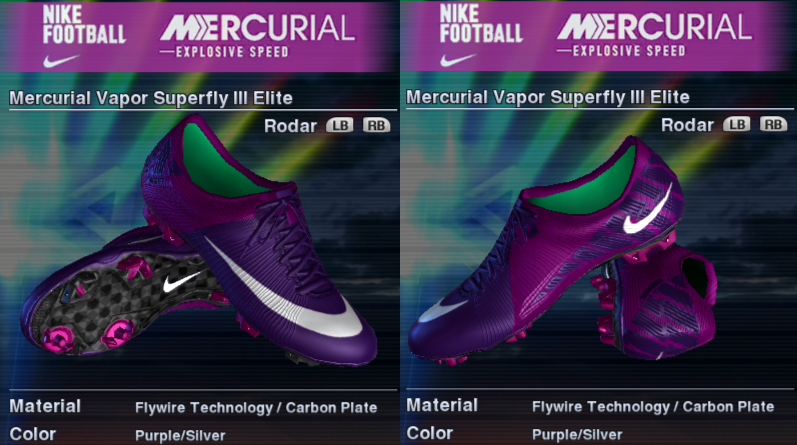Click the LB rotate icon in right panel

tap(737, 124)
